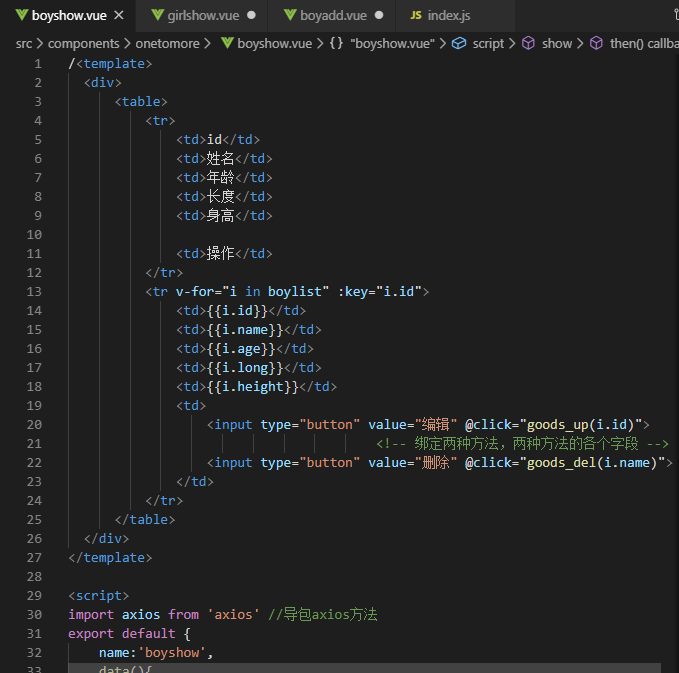679x673 pixels.
Task: Click "boylist" in the v-for line
Action: (298, 291)
